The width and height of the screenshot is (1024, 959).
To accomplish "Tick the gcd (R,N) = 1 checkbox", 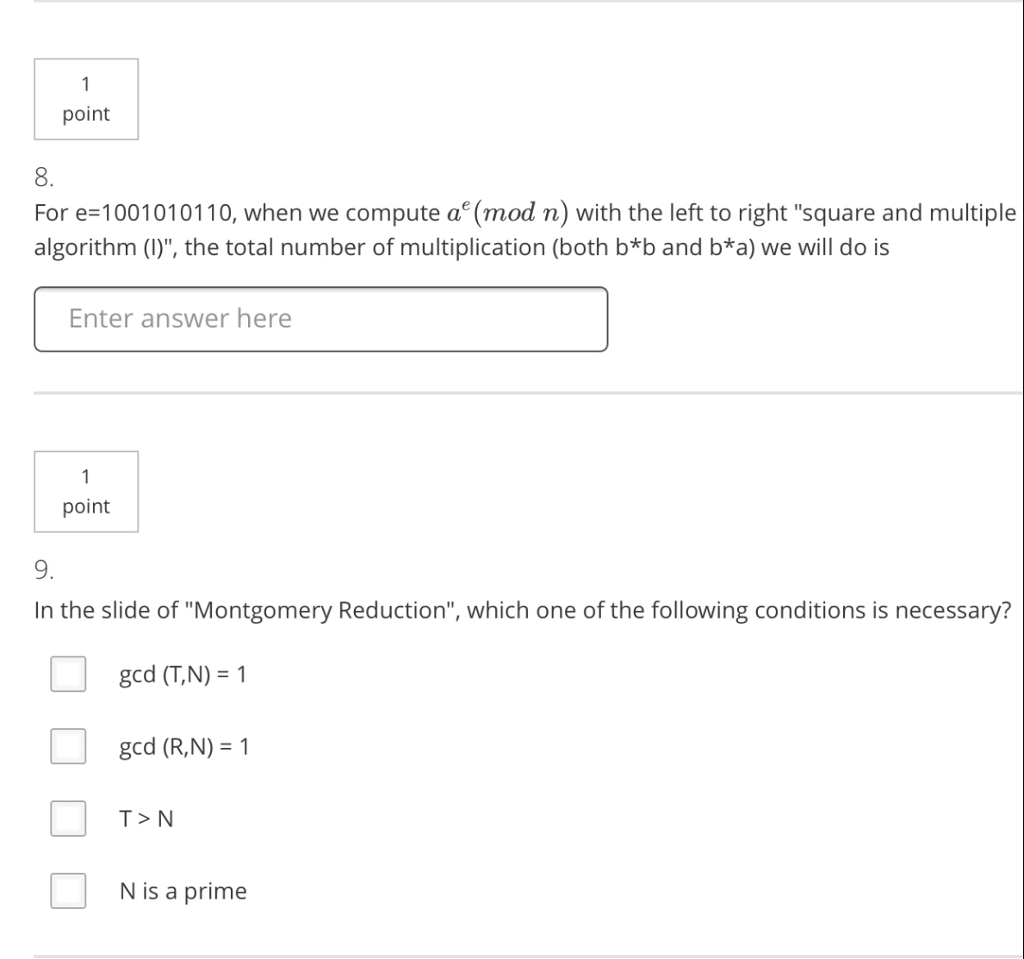I will pyautogui.click(x=68, y=747).
